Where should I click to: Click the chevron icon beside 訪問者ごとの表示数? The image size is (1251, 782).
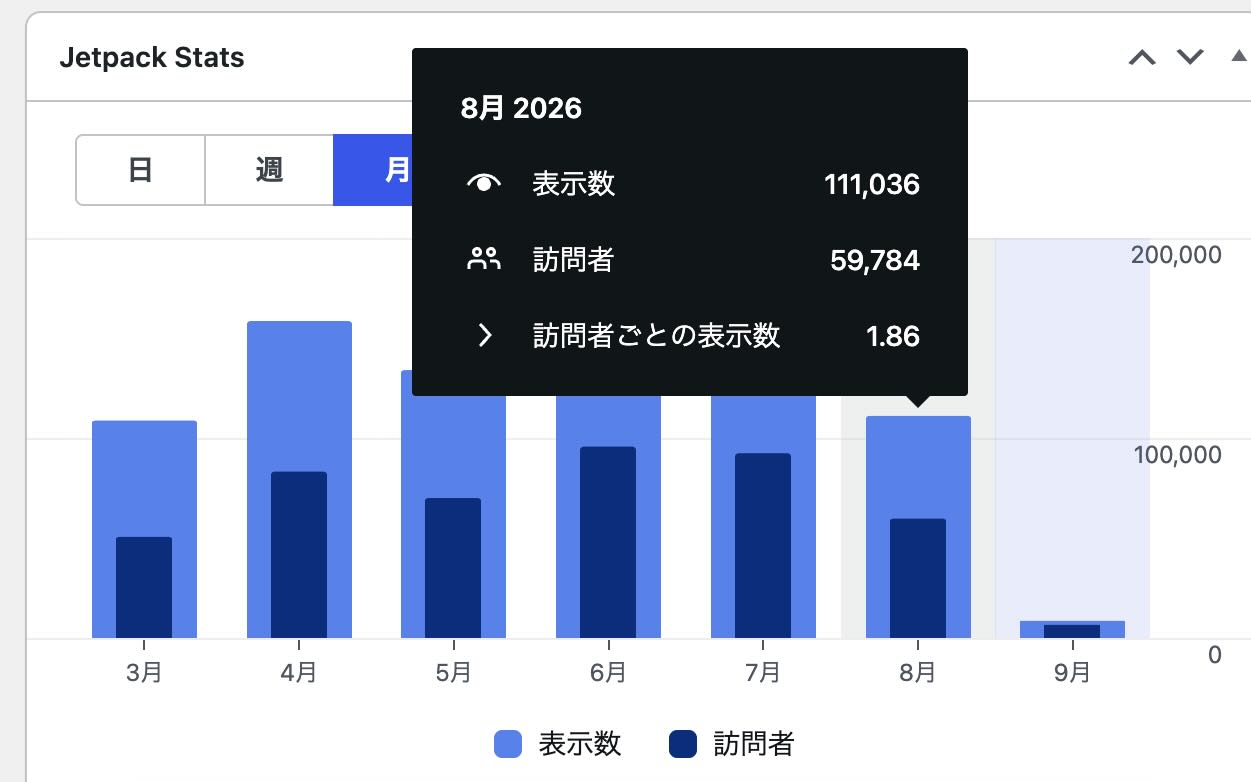(485, 336)
